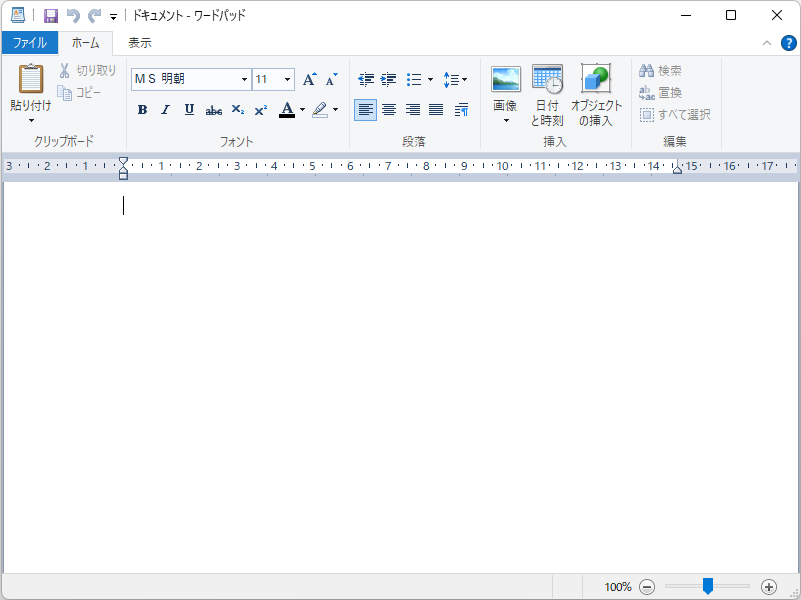Toggle bold formatting
Image resolution: width=801 pixels, height=600 pixels.
pos(143,109)
